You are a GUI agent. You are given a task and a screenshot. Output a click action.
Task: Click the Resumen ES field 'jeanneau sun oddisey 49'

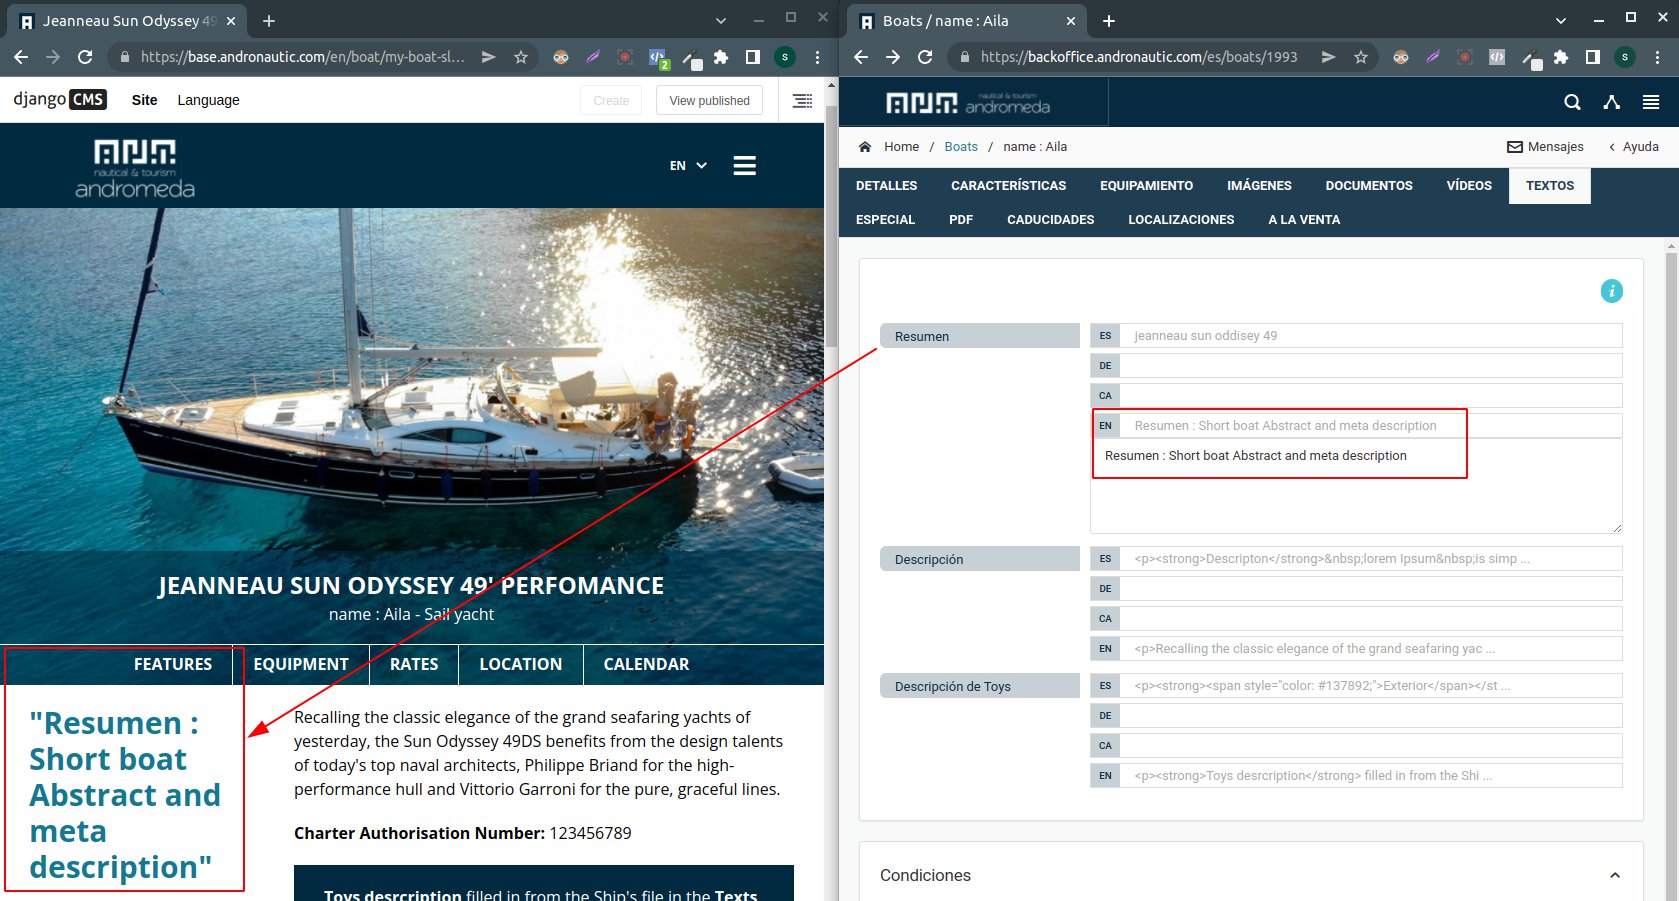click(1370, 335)
